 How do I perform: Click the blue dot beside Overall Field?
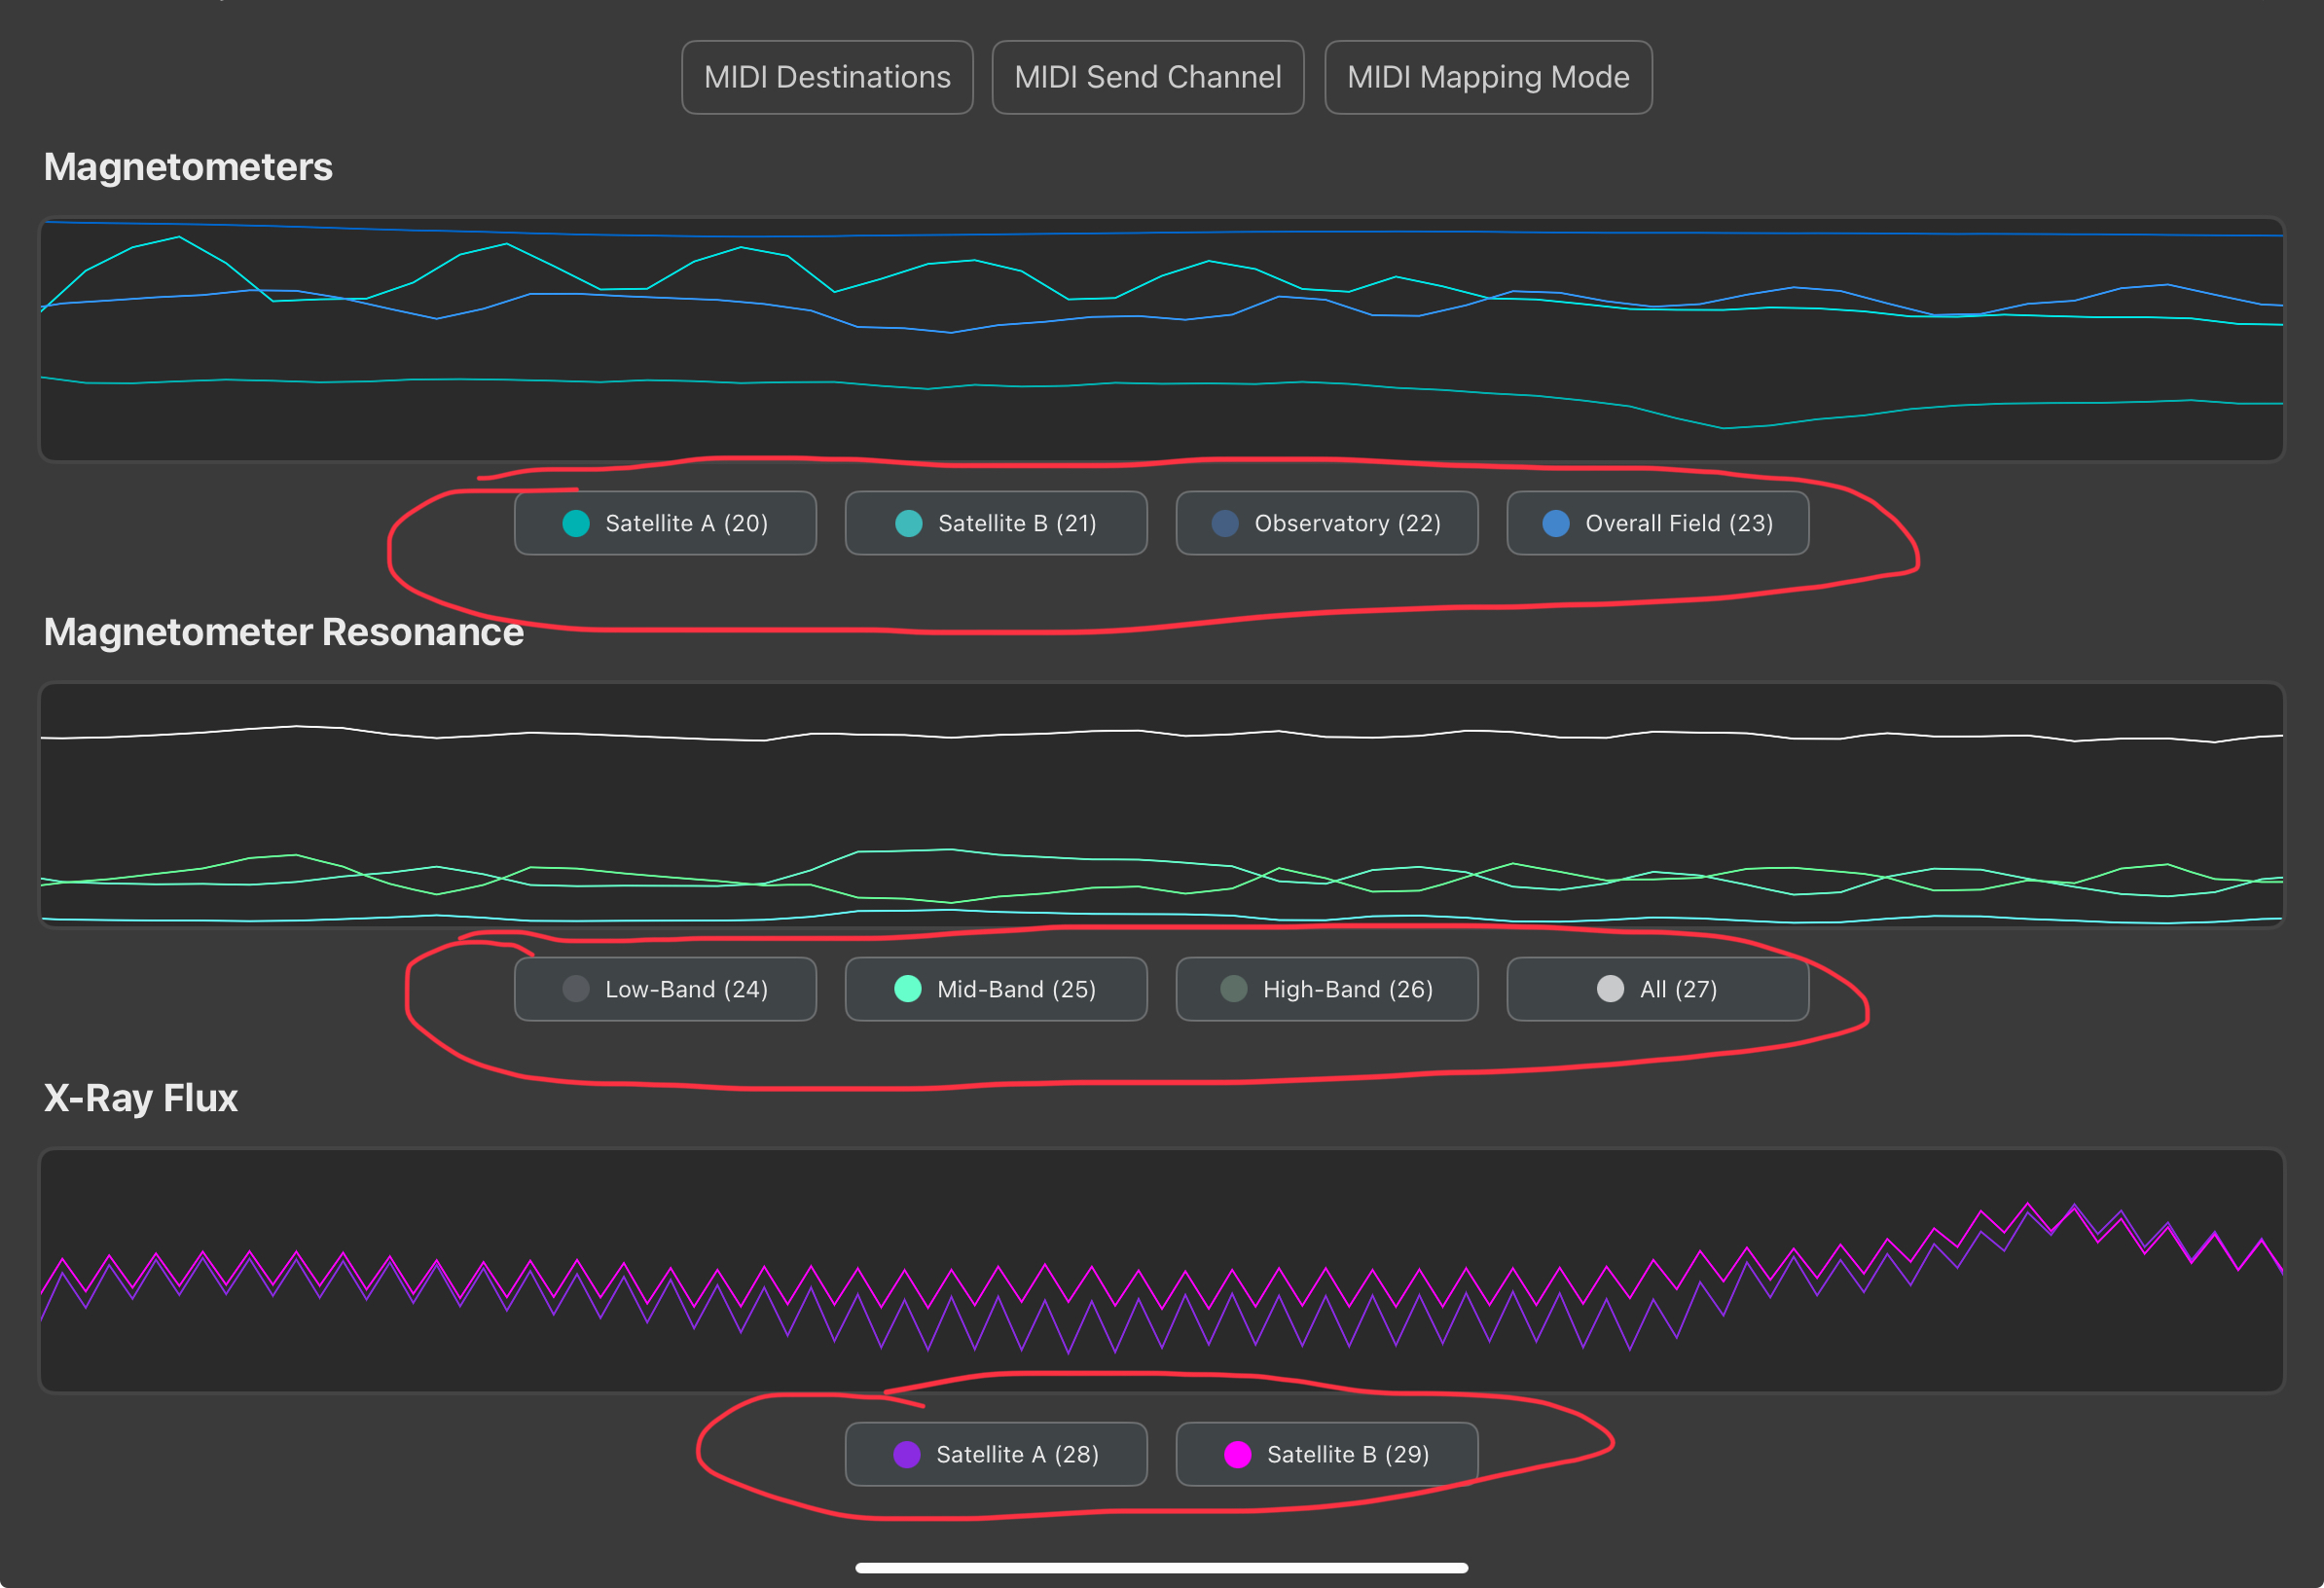tap(1555, 523)
